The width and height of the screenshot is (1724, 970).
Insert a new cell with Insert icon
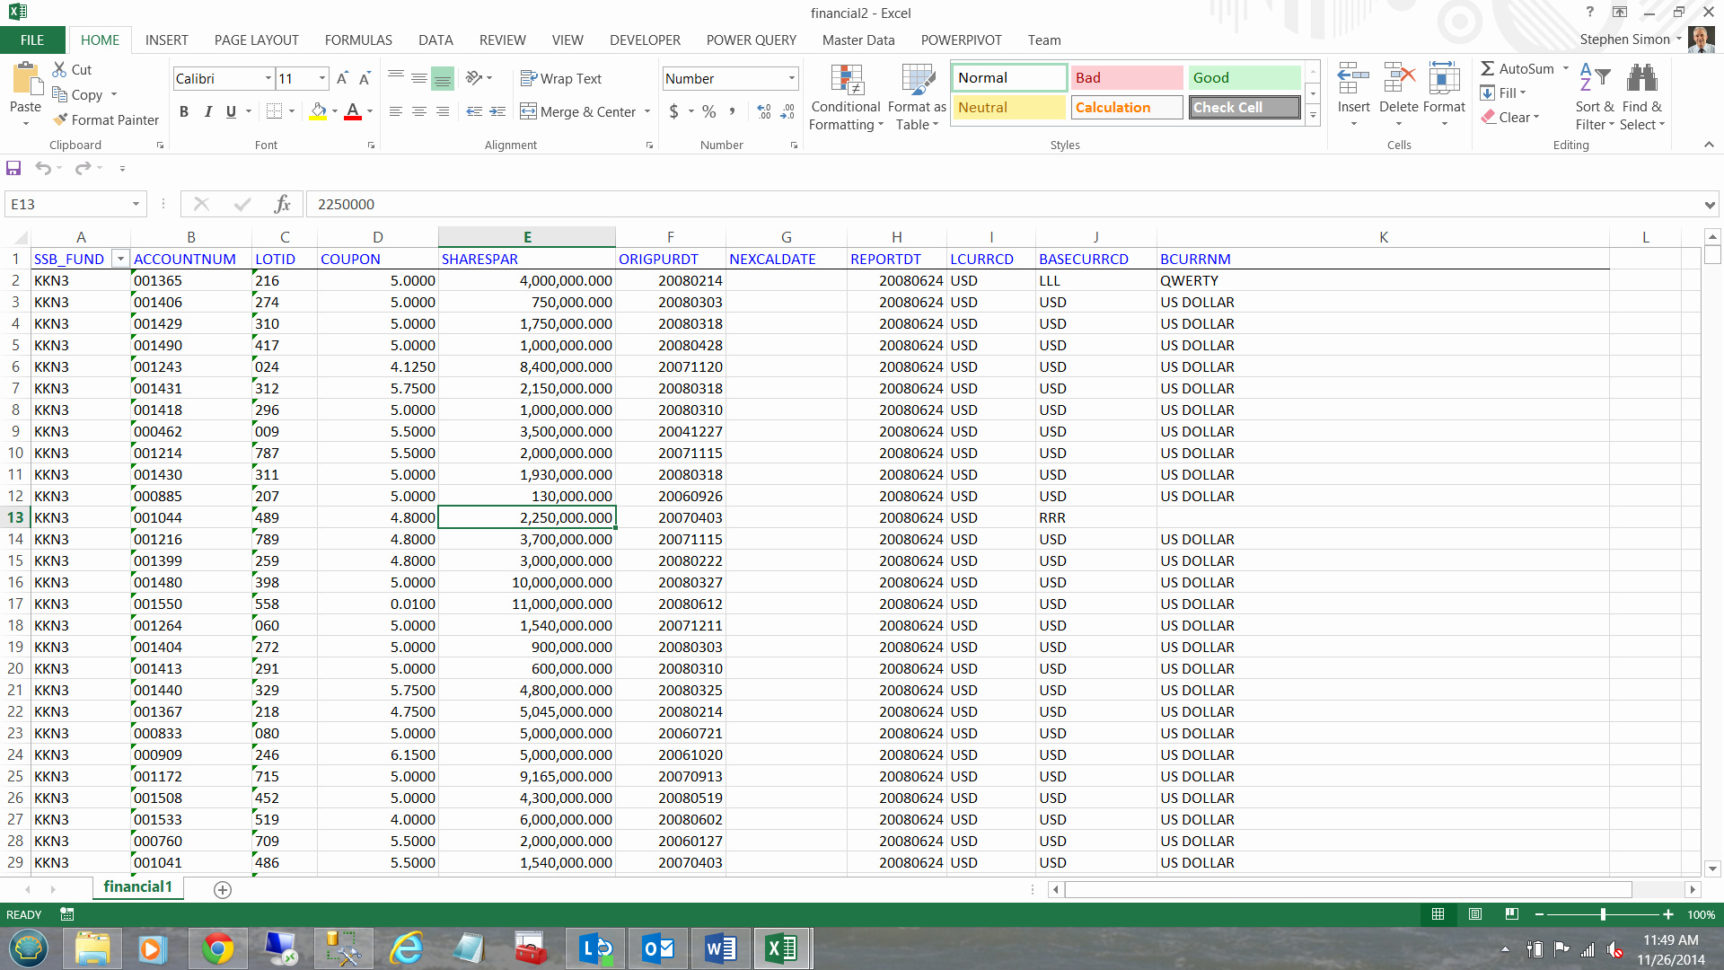pos(1352,88)
